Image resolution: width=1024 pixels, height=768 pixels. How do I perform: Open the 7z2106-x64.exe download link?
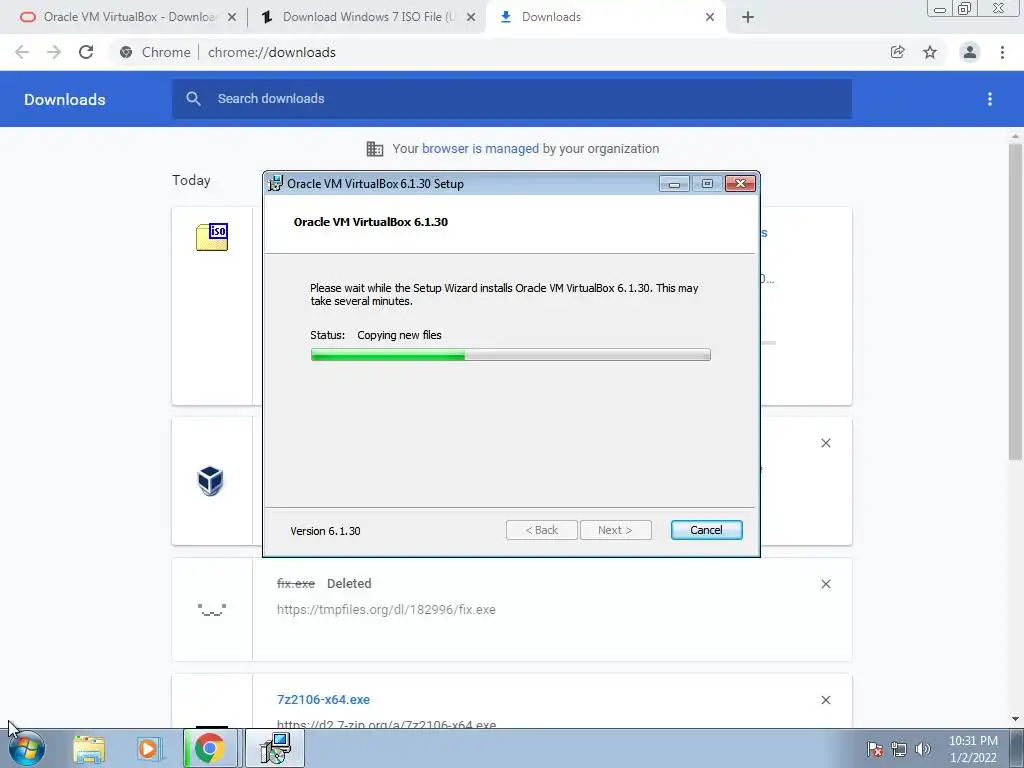coord(323,699)
